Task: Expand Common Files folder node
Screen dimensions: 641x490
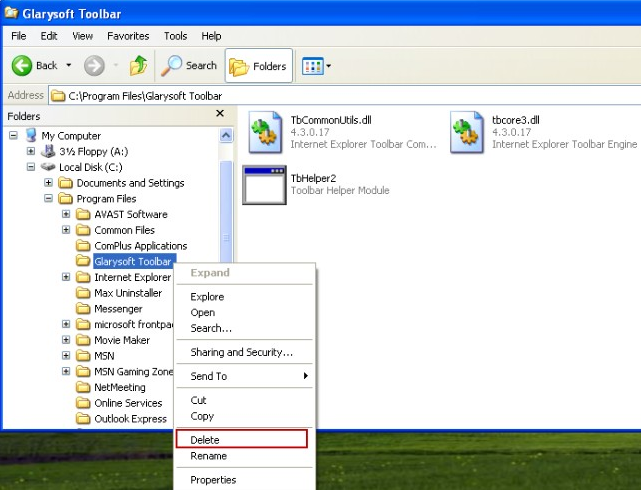Action: coord(66,230)
